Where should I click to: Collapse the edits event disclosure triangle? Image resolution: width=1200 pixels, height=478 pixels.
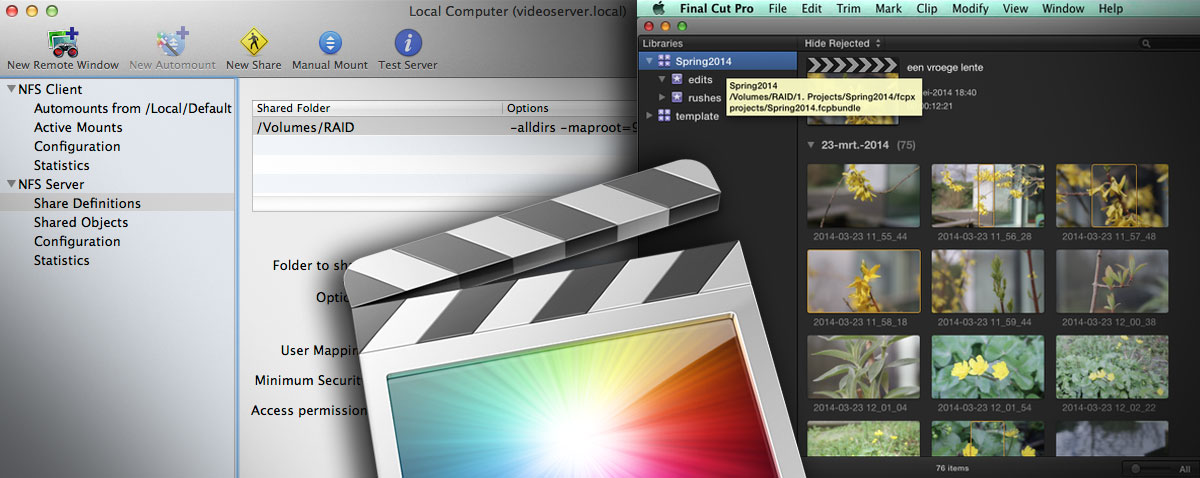[662, 79]
